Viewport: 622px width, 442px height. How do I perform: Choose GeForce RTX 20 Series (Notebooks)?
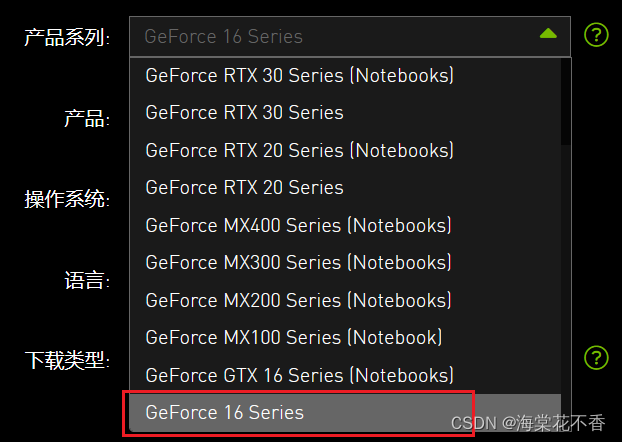(300, 150)
